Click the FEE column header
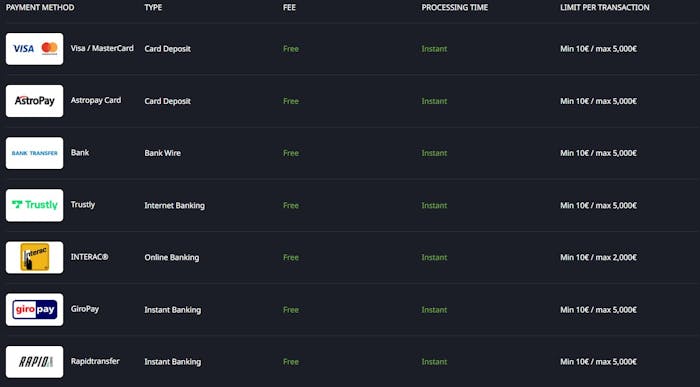This screenshot has width=700, height=387. pos(289,8)
